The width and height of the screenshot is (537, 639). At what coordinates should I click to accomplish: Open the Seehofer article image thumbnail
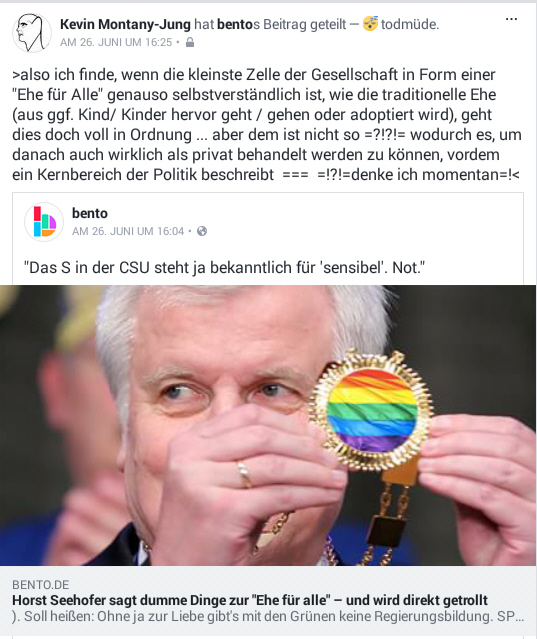click(268, 425)
